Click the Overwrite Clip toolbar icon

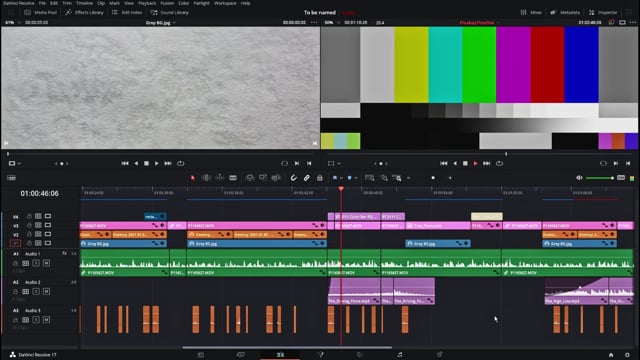(263, 178)
